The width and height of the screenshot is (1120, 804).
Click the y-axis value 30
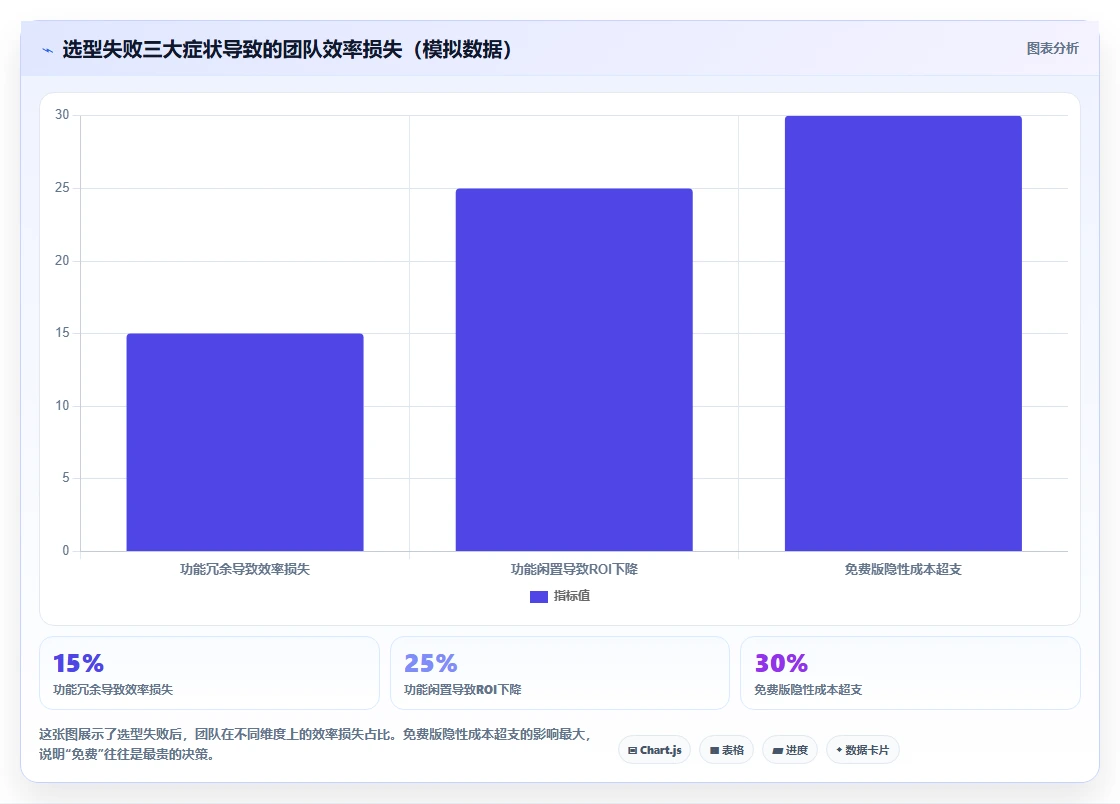[x=62, y=115]
